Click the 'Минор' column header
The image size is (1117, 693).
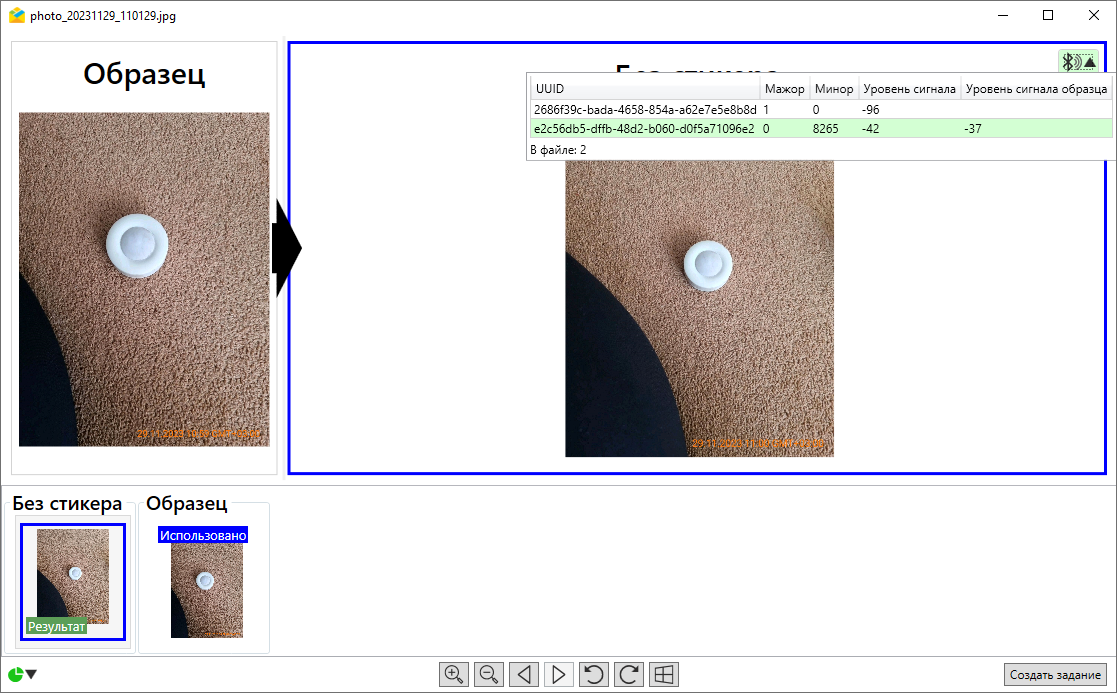pyautogui.click(x=833, y=89)
